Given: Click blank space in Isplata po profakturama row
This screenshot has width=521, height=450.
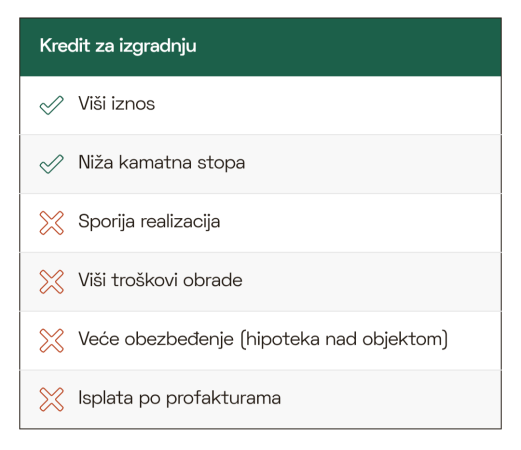Looking at the screenshot, I should point(390,399).
